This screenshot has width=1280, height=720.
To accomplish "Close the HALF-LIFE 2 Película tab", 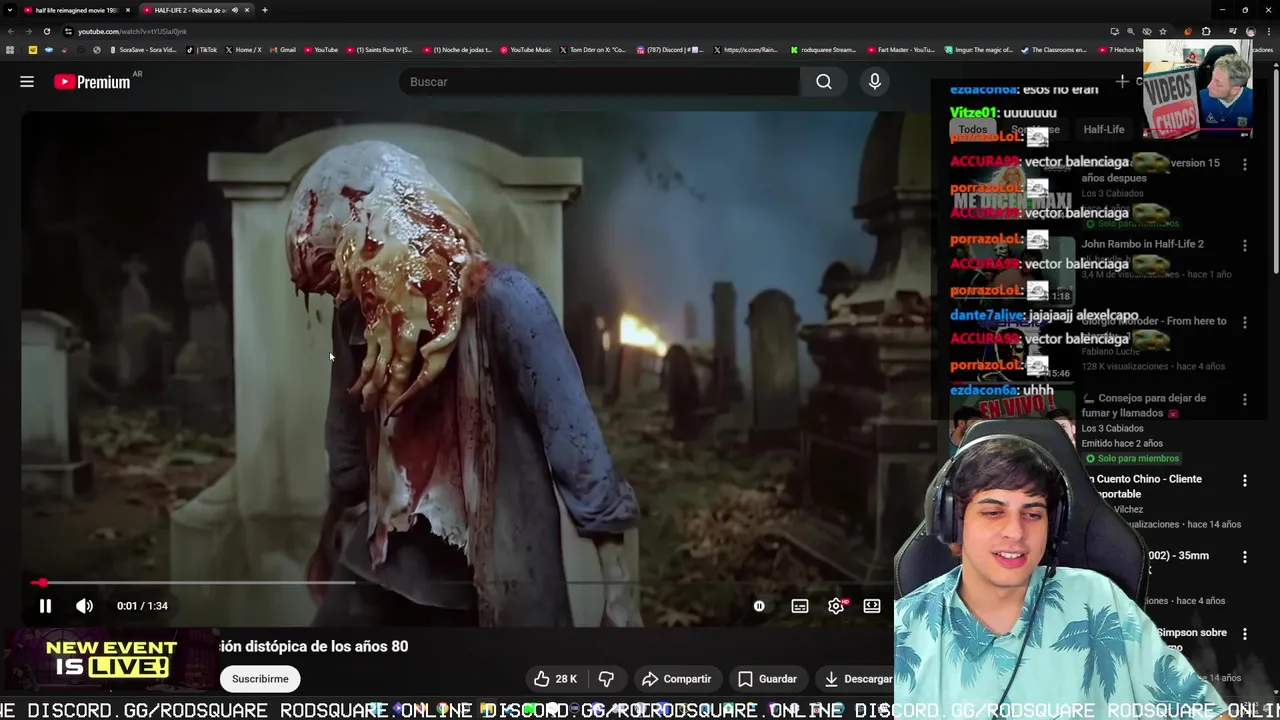I will click(x=247, y=10).
